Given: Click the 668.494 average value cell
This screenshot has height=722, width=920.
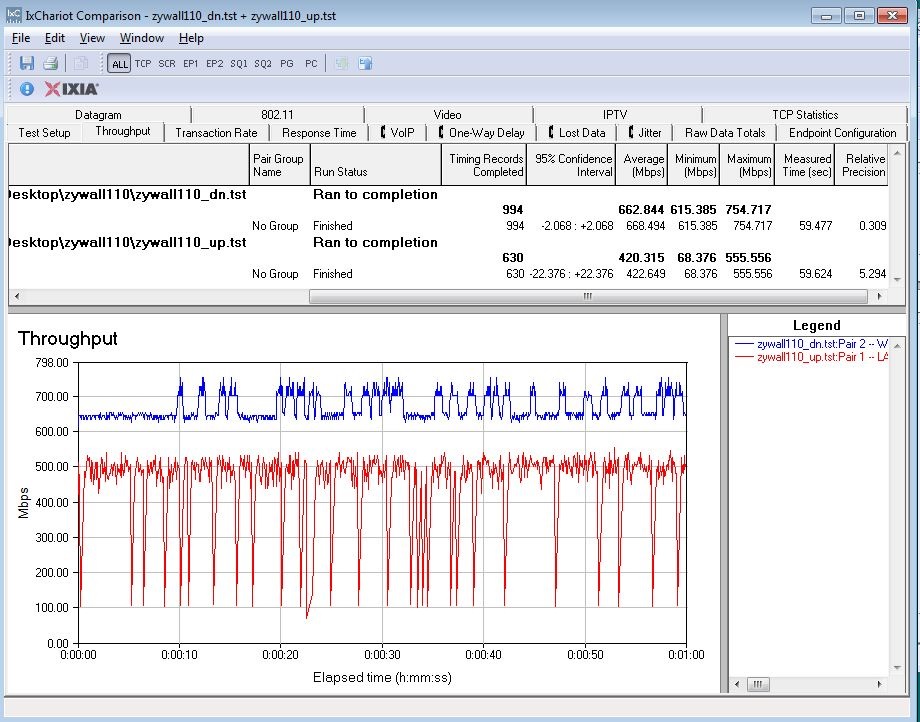Looking at the screenshot, I should (x=645, y=226).
